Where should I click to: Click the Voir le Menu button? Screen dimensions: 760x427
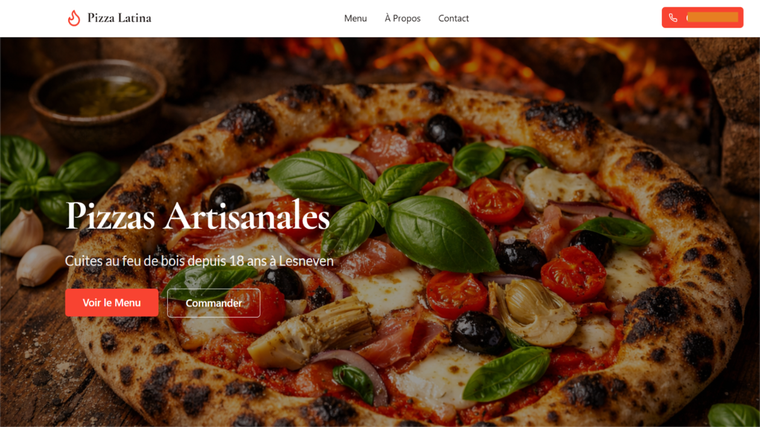[112, 302]
